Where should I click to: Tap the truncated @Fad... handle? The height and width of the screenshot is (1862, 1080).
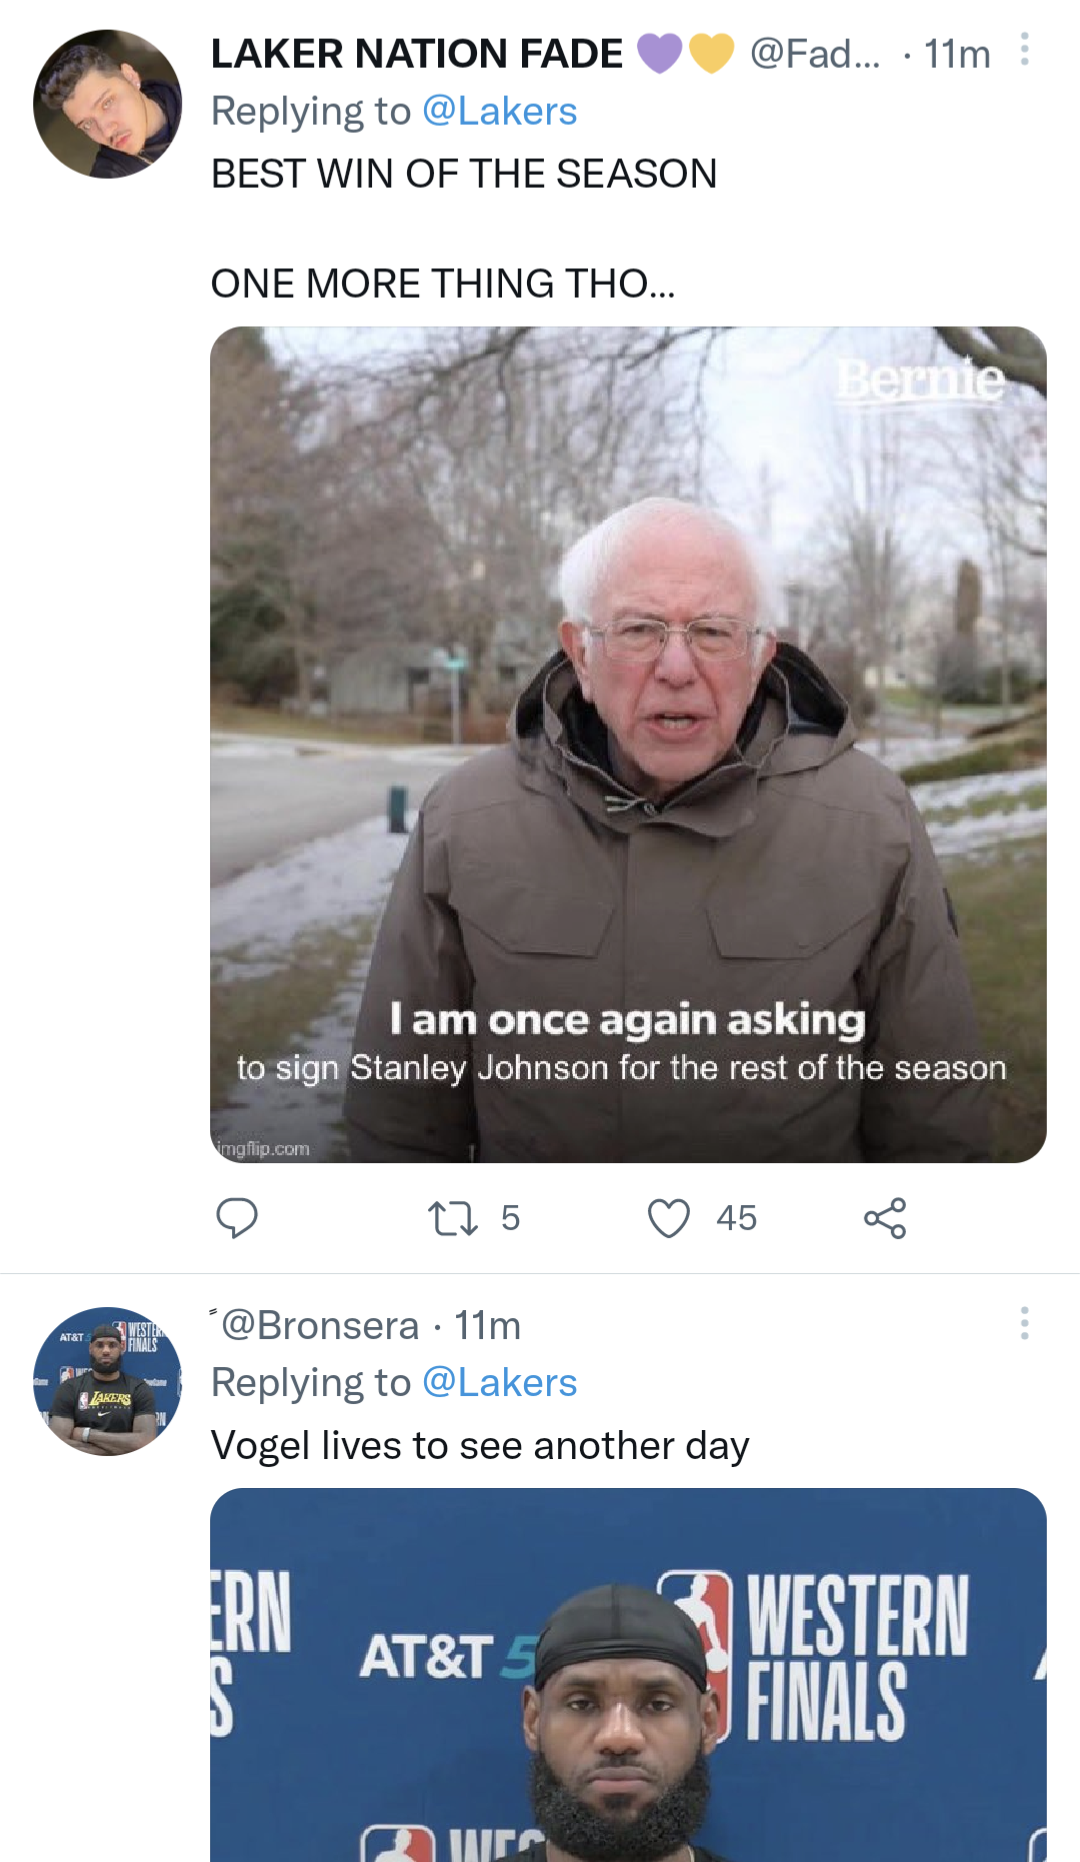pos(815,54)
